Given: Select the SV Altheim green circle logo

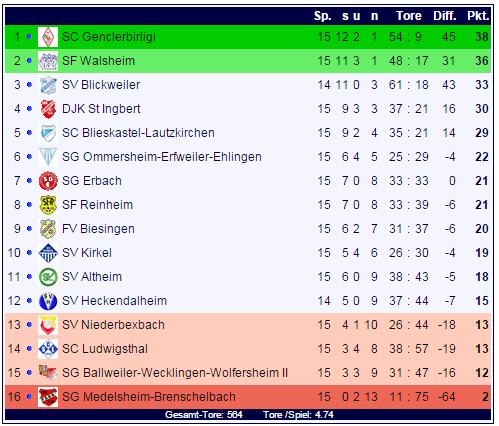Looking at the screenshot, I should pos(48,277).
